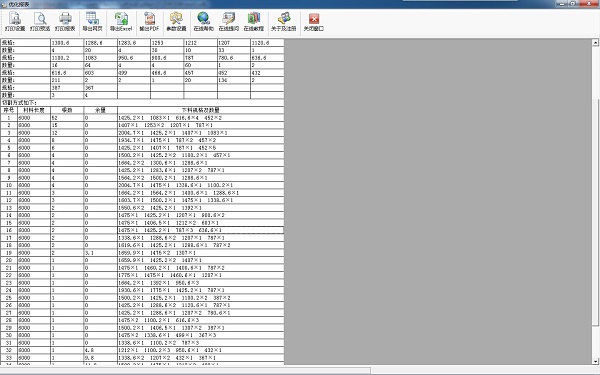Click remainder value '3.1' in row 19
This screenshot has height=375, width=600.
pyautogui.click(x=100, y=253)
